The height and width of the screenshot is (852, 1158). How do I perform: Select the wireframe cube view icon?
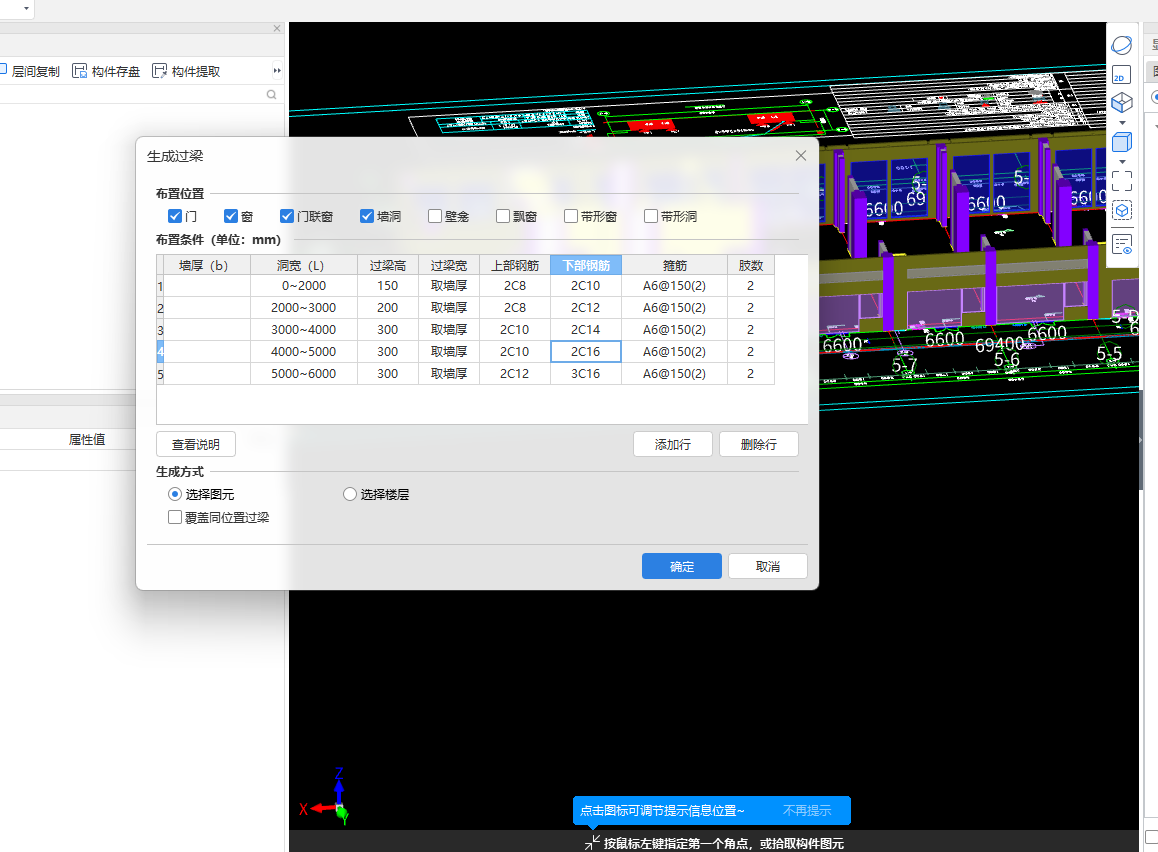point(1122,102)
